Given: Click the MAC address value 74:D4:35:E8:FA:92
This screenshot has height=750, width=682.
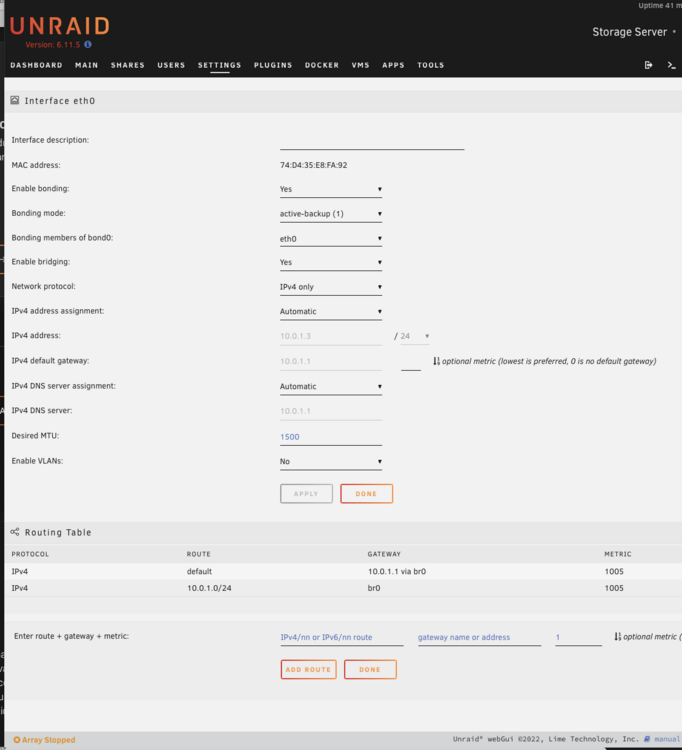Looking at the screenshot, I should pos(314,165).
